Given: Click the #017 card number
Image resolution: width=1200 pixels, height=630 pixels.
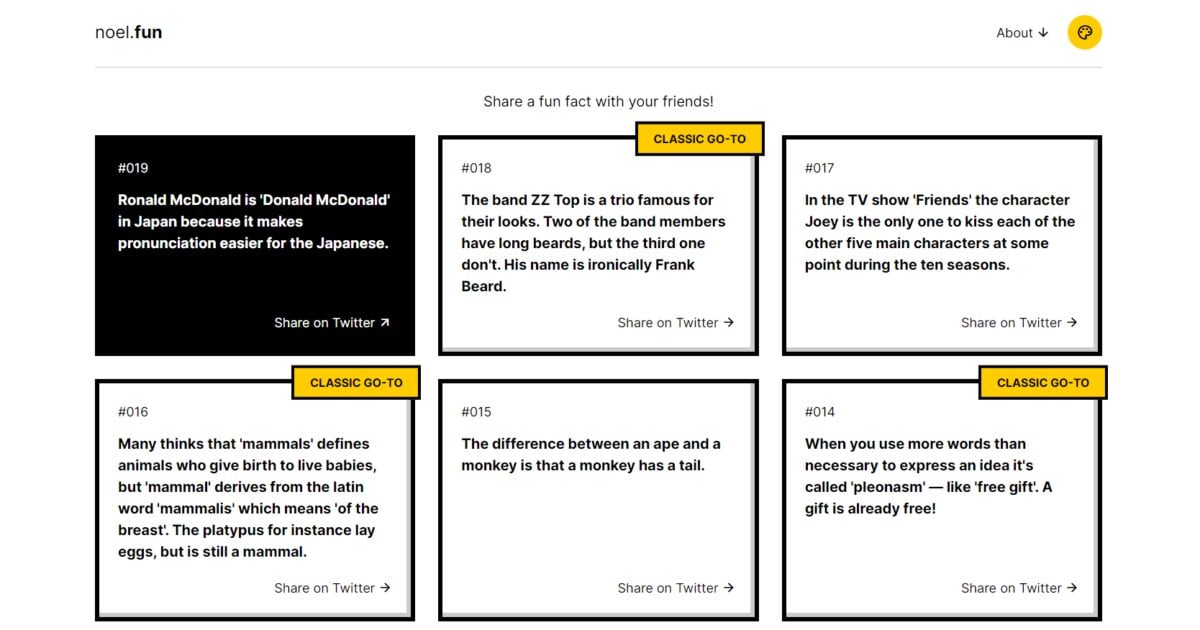Looking at the screenshot, I should (819, 168).
